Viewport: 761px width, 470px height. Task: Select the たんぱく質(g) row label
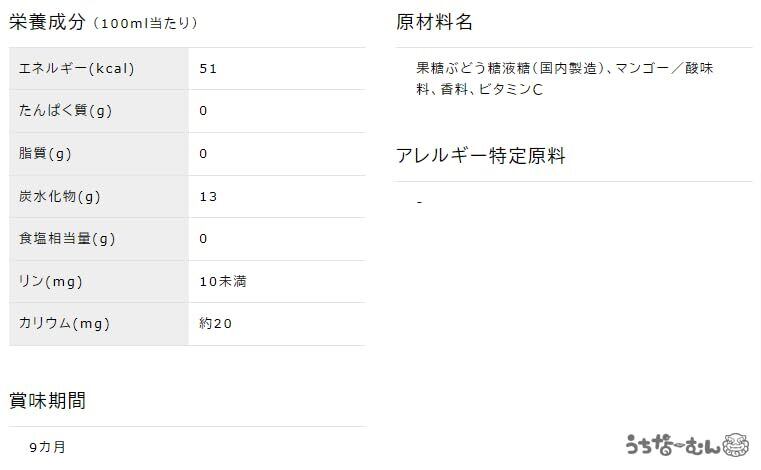click(65, 111)
